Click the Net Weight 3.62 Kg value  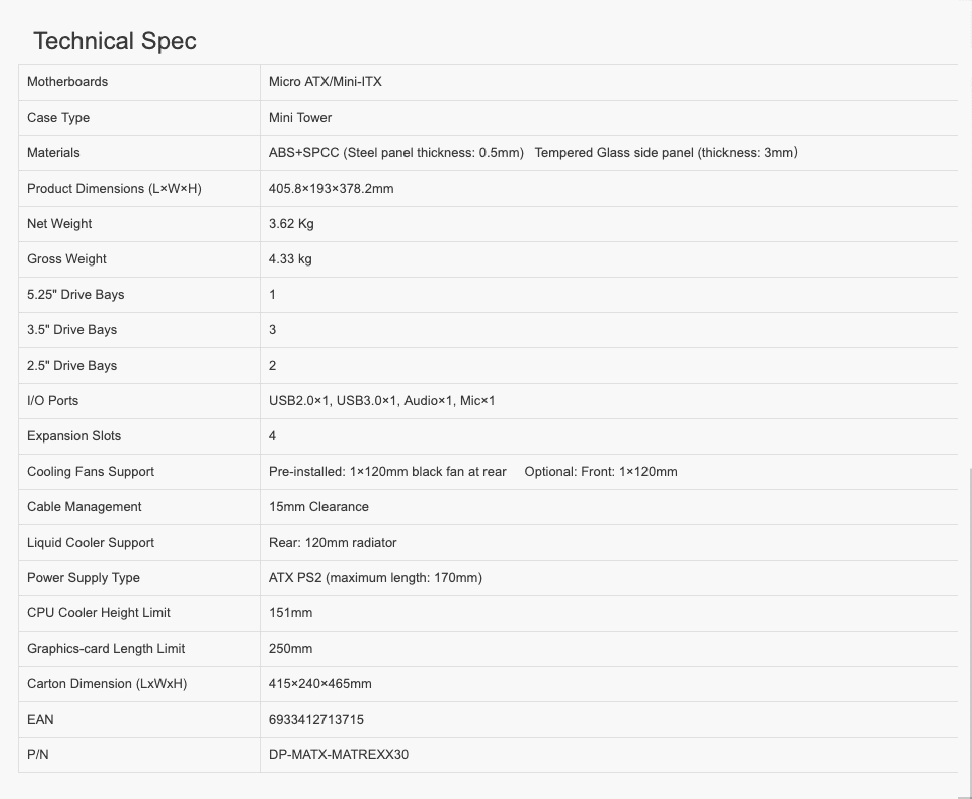291,224
